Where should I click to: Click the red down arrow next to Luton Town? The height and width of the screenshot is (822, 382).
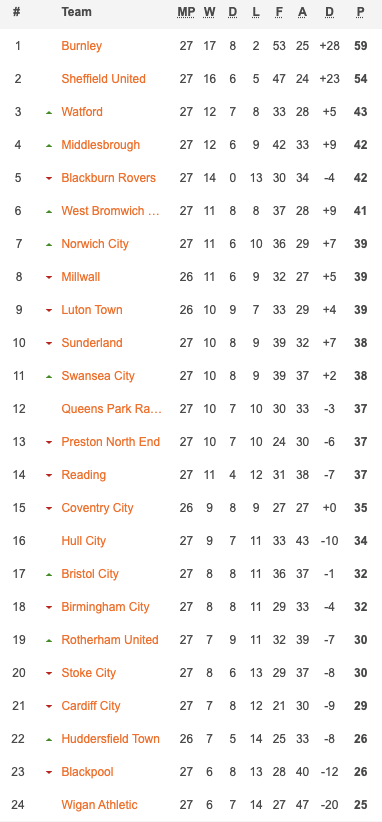click(49, 310)
